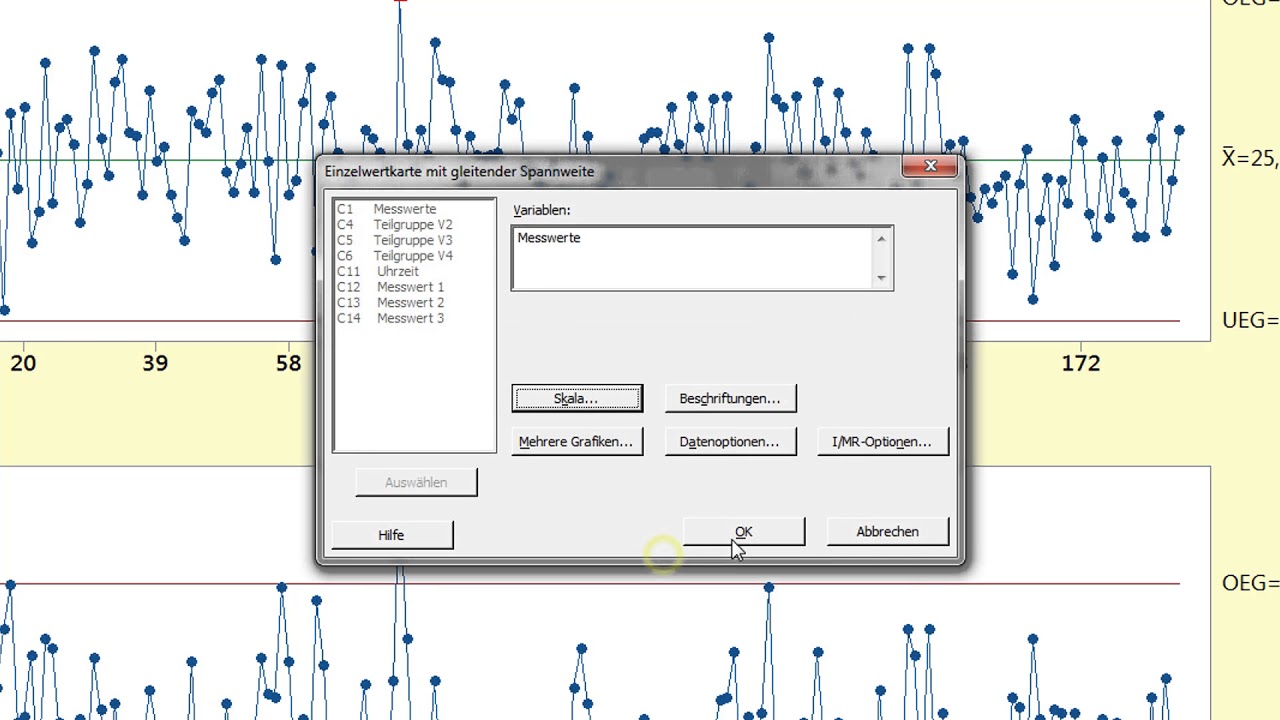Select C6 Teilgruppe V4 column
Screen dimensions: 1280x720
[395, 256]
